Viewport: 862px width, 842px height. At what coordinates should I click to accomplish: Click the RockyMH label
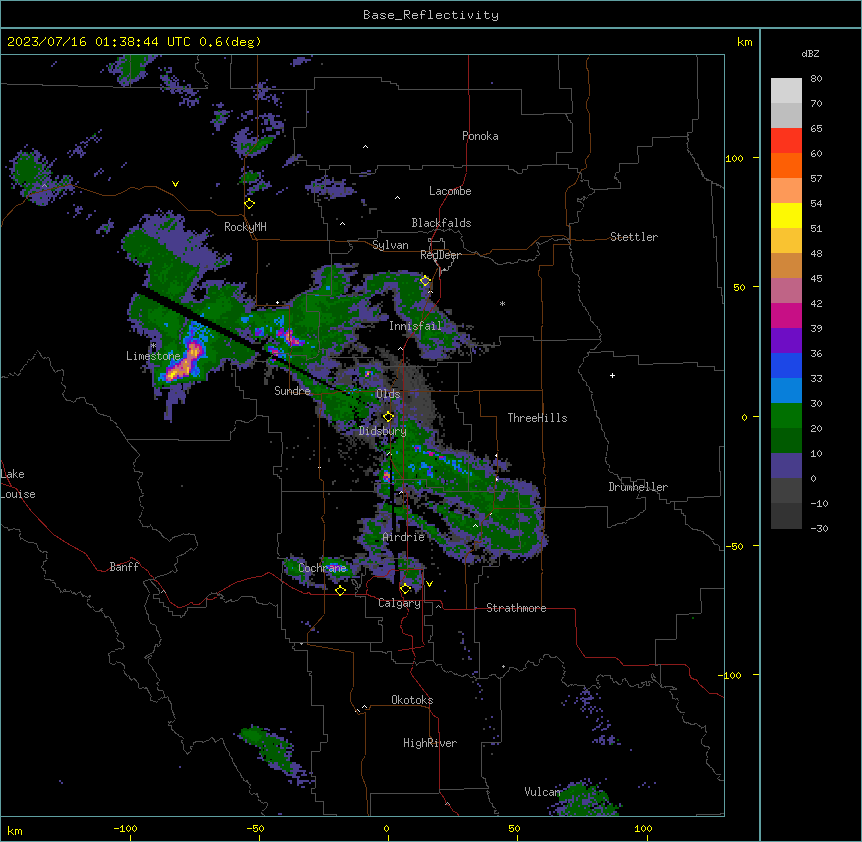click(x=245, y=227)
